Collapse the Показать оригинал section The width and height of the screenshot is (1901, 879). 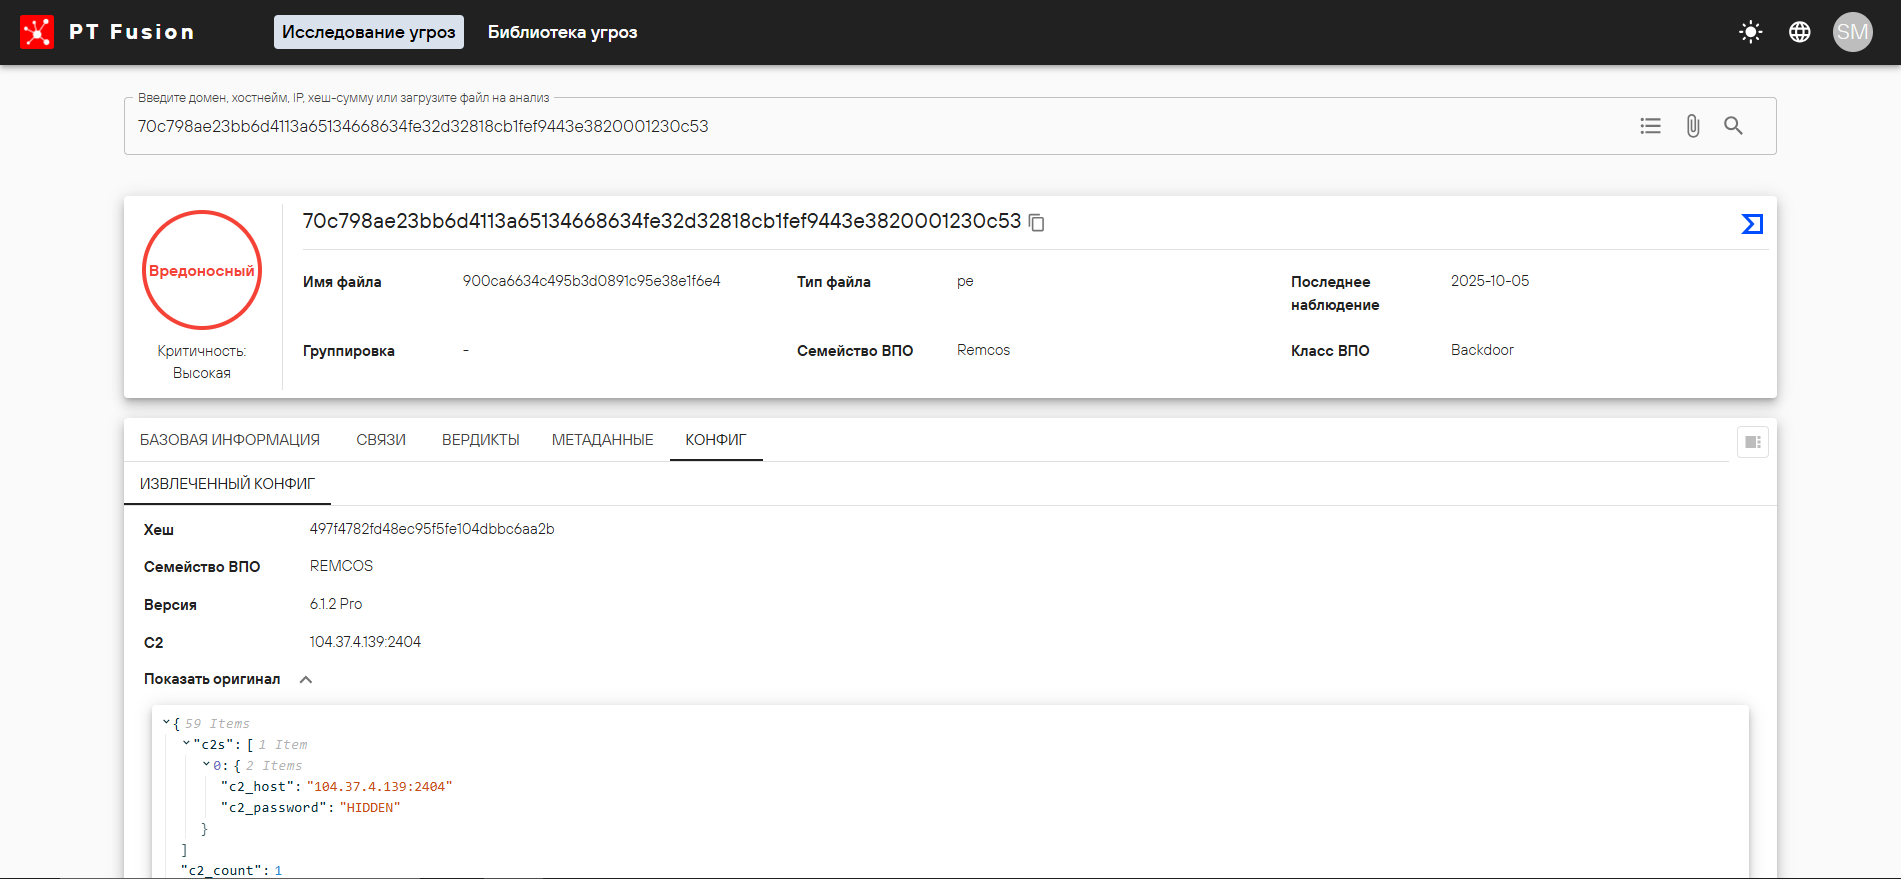click(306, 680)
